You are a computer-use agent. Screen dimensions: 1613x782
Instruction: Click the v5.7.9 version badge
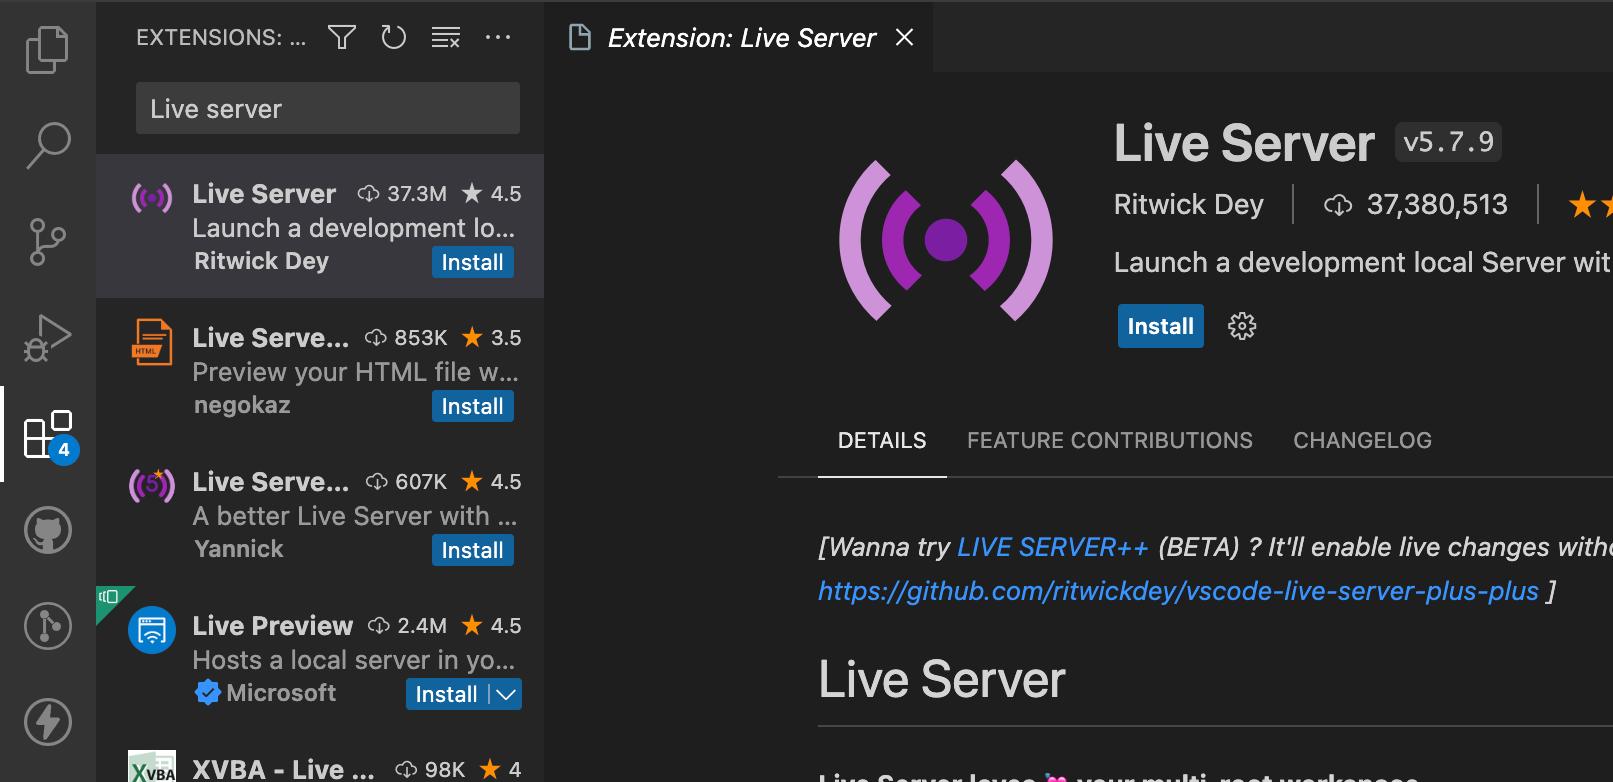[1449, 142]
